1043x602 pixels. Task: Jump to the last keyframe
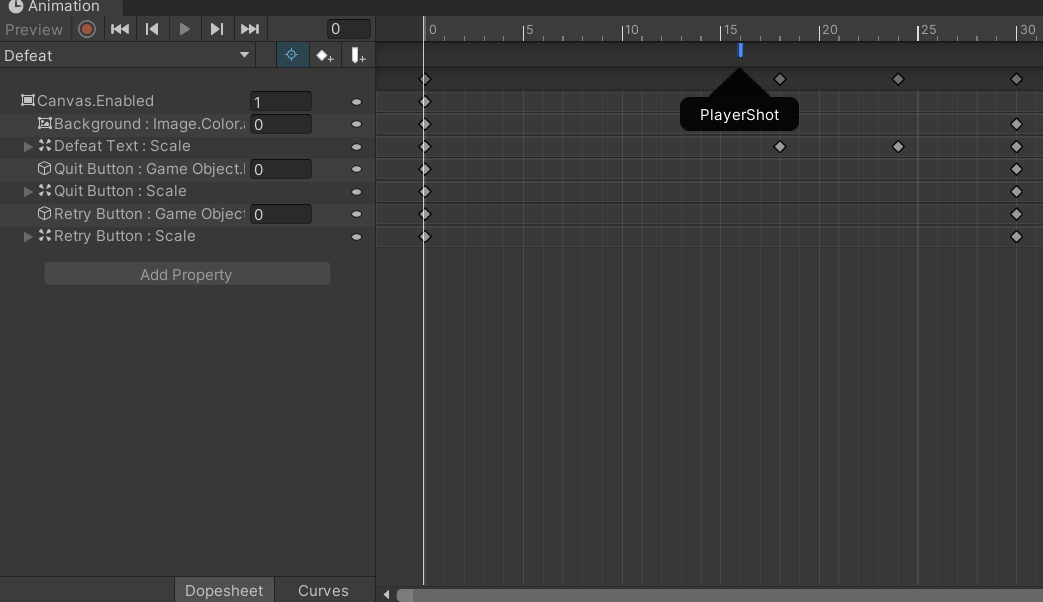click(x=249, y=29)
